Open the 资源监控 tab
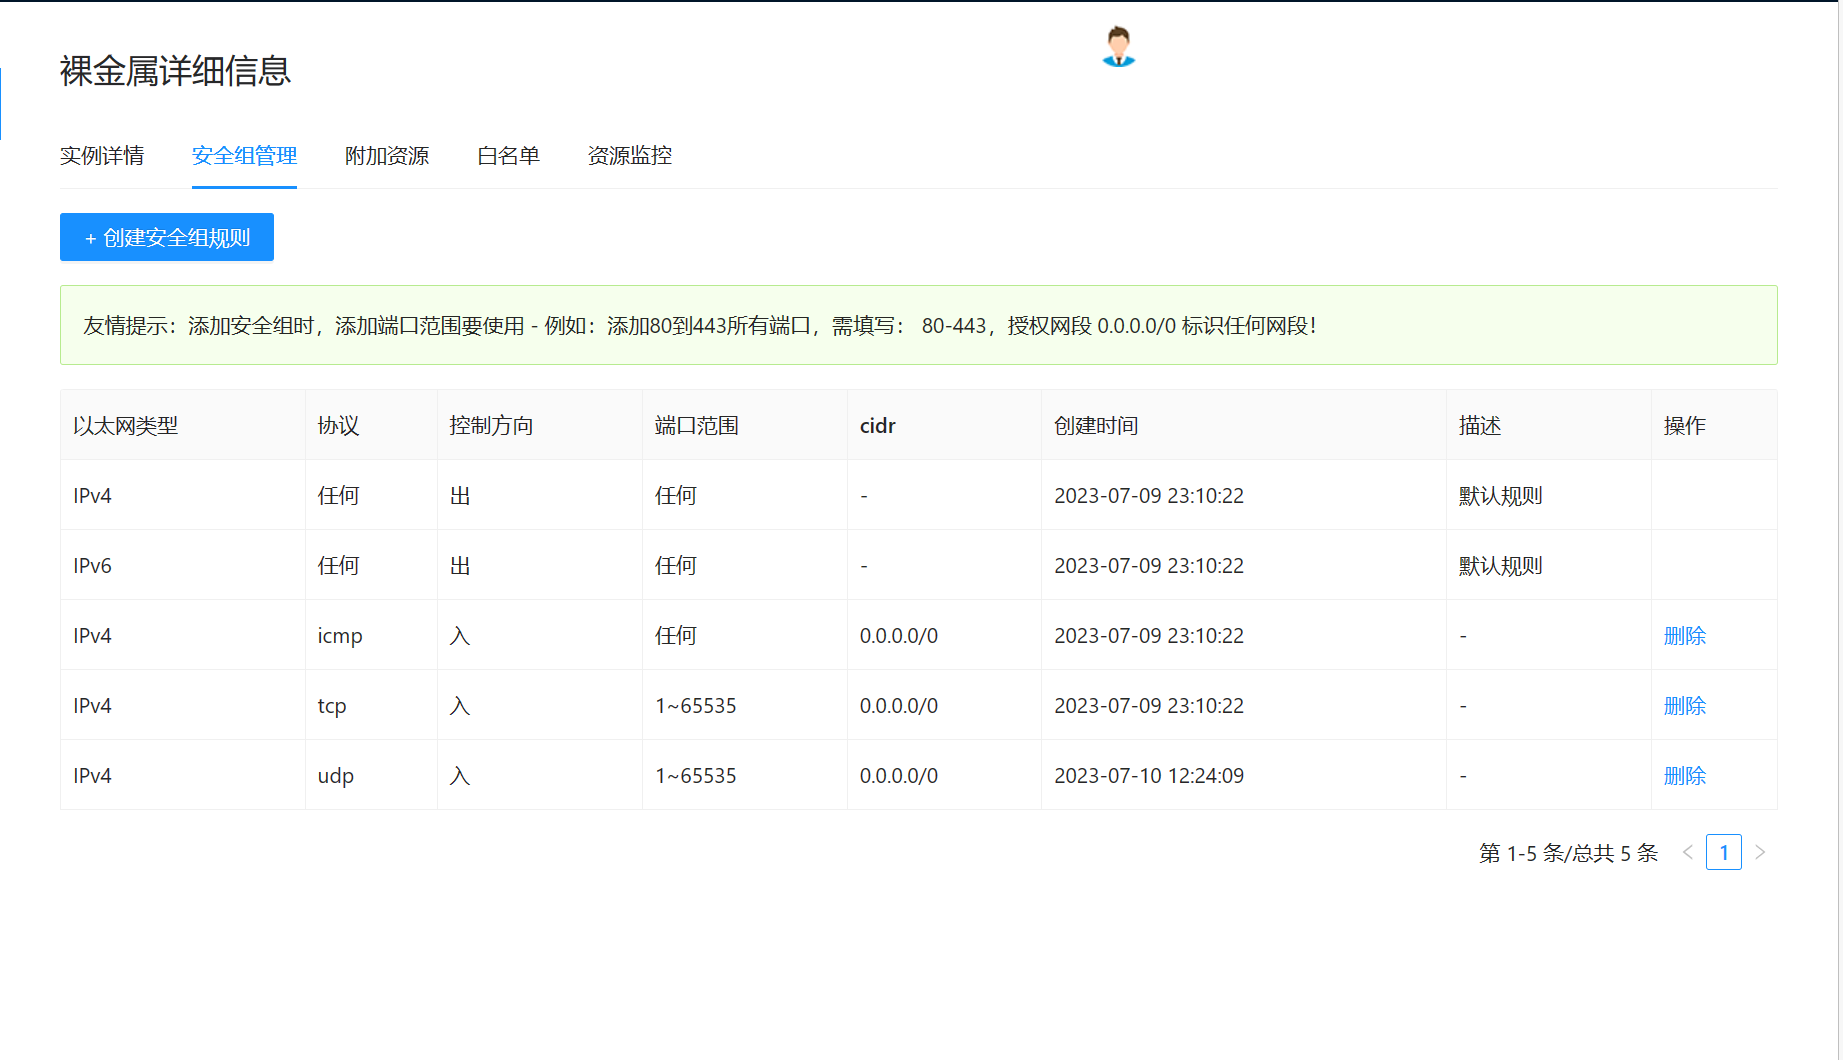Screen dimensions: 1843x1060 coord(629,156)
